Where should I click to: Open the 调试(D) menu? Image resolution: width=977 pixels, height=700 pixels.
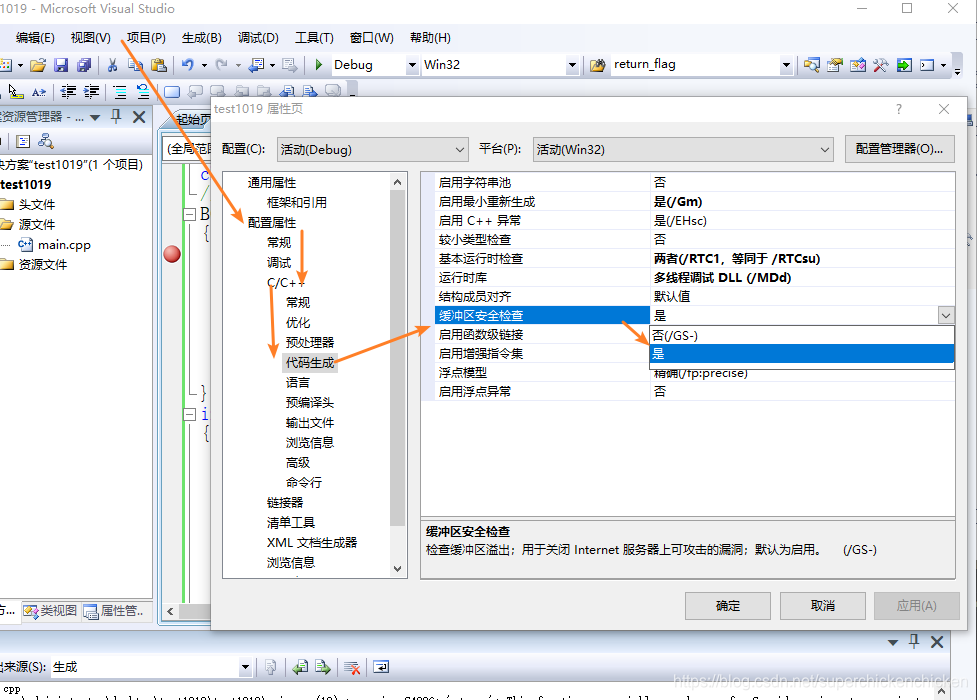[x=258, y=37]
